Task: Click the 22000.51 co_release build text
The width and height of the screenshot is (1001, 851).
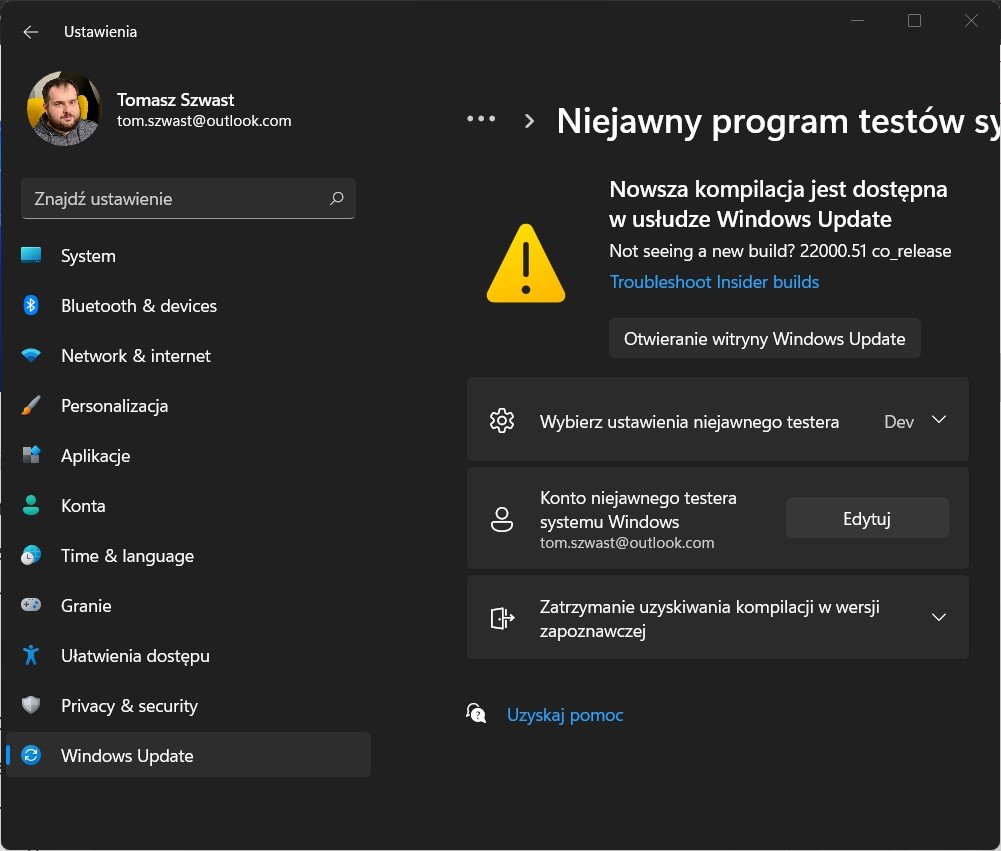Action: (875, 251)
